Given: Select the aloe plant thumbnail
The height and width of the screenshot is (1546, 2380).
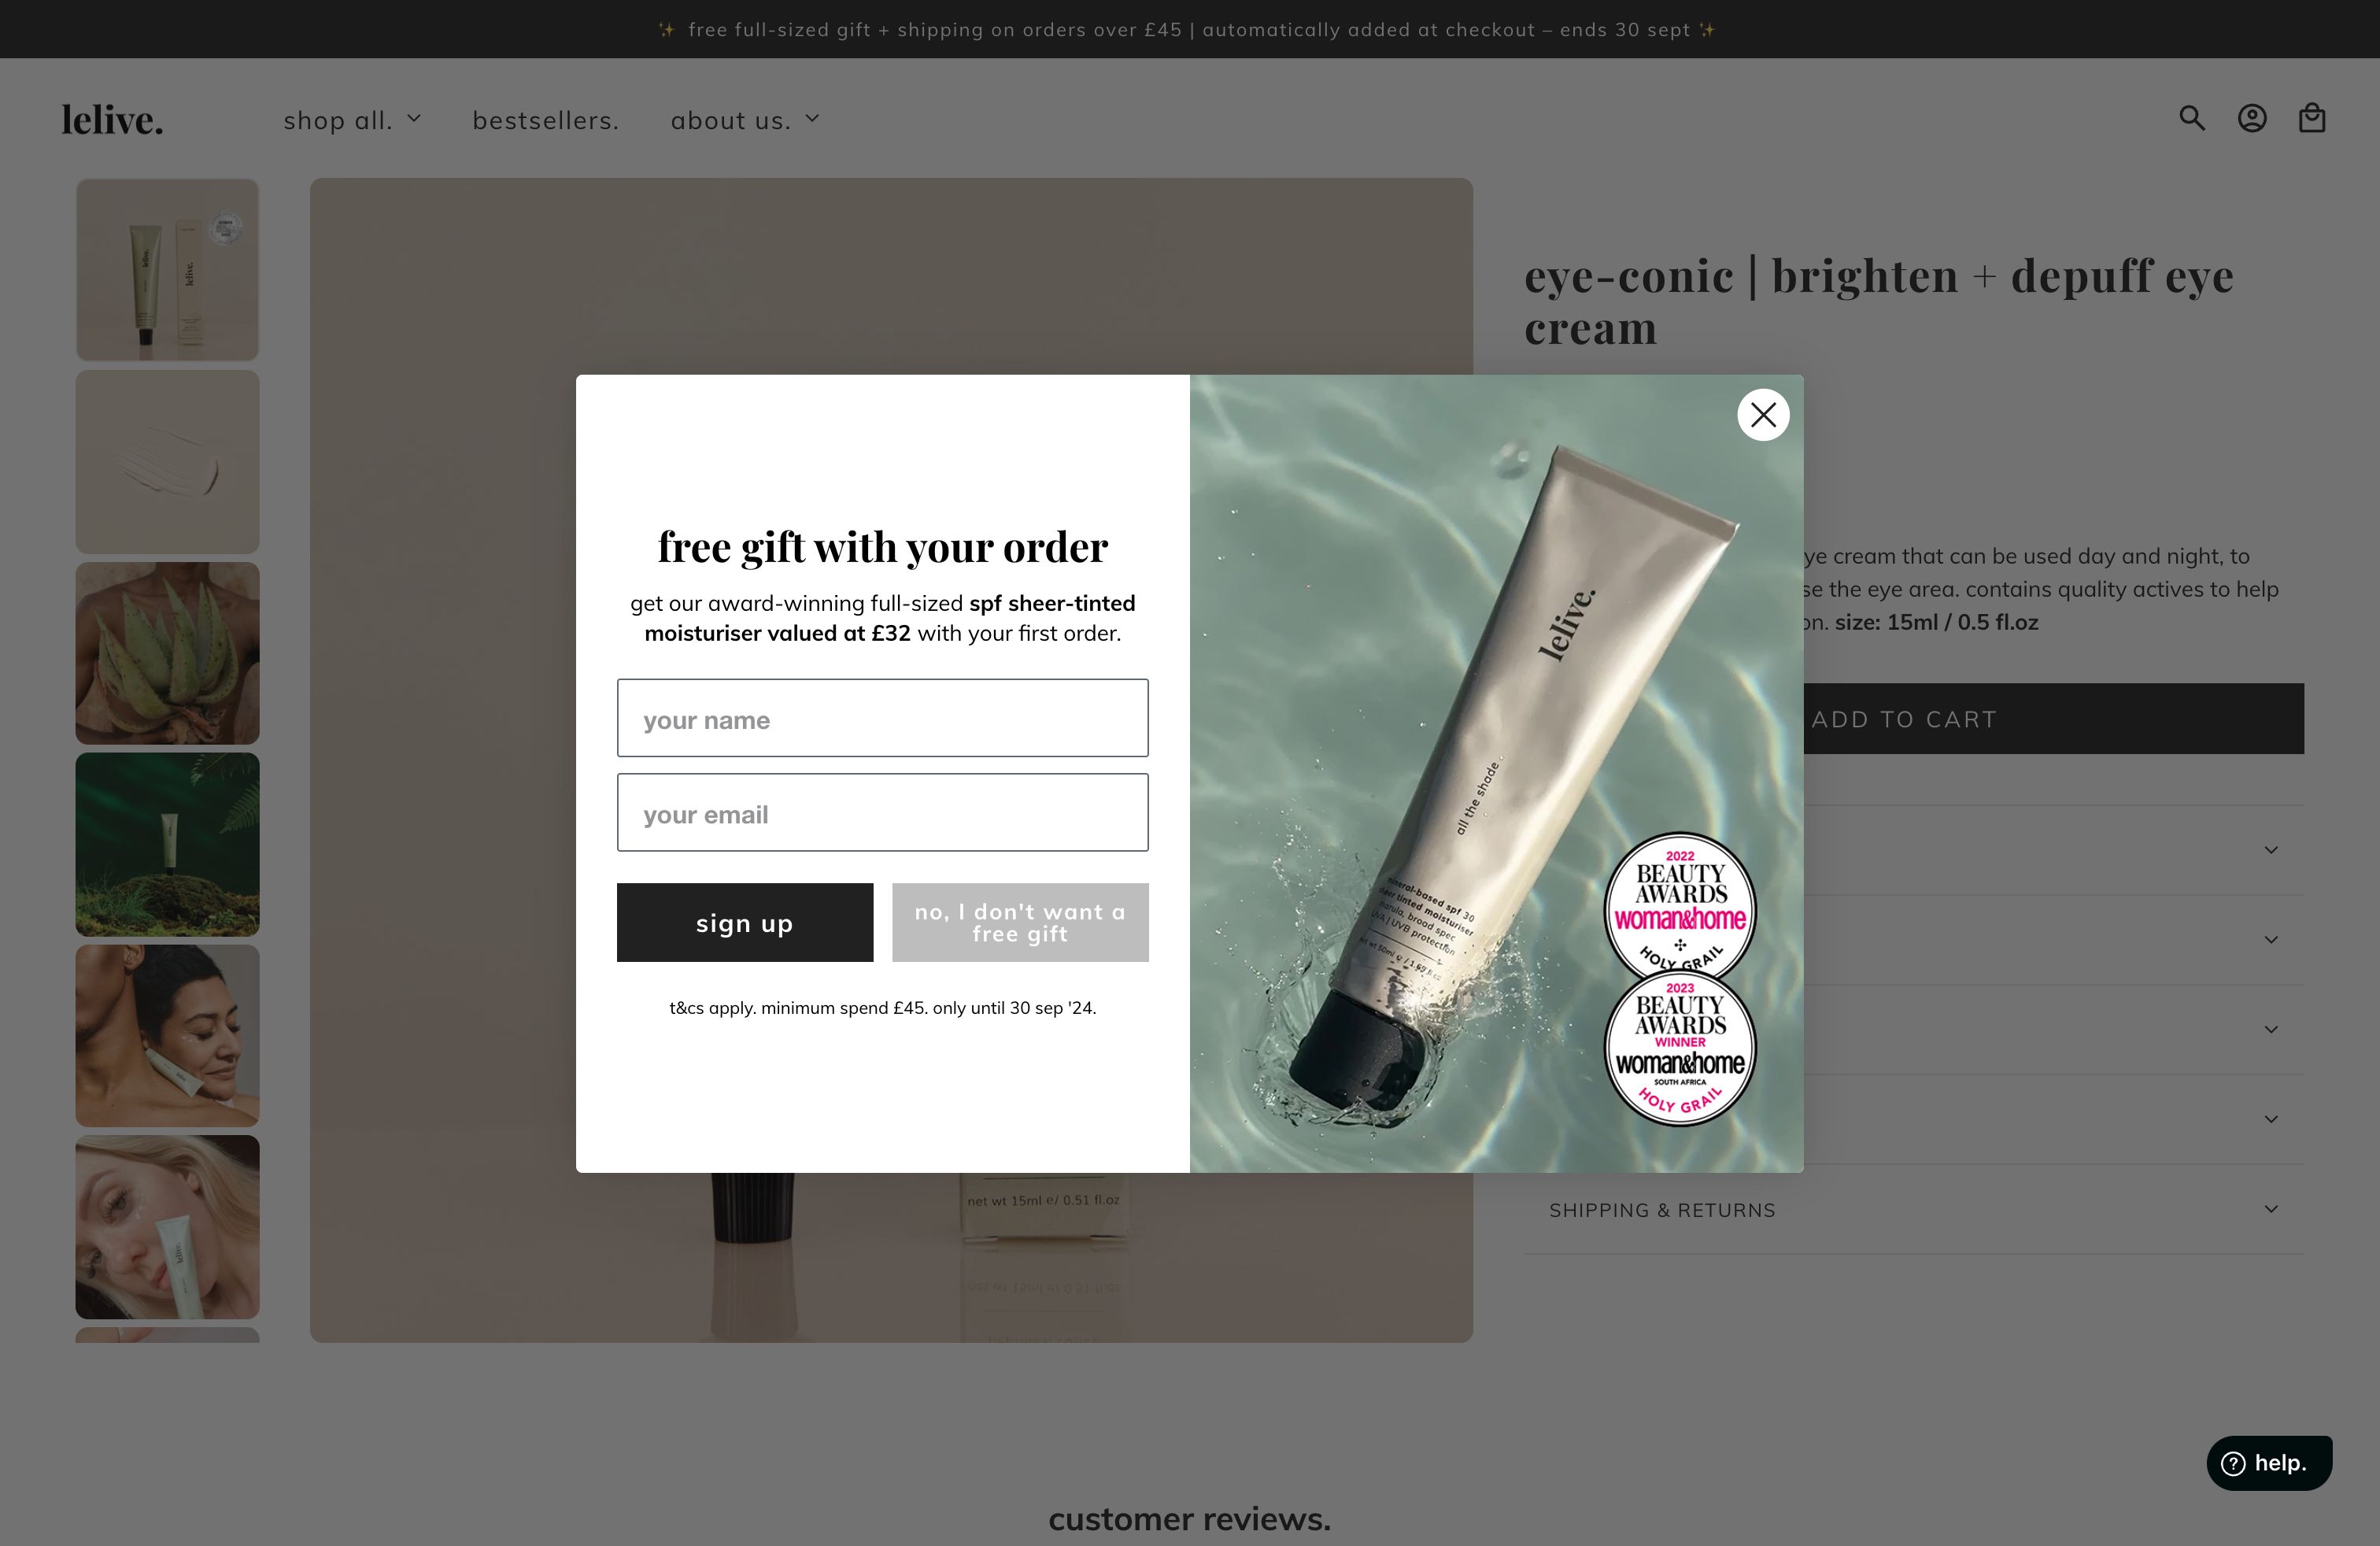Looking at the screenshot, I should click(x=167, y=653).
